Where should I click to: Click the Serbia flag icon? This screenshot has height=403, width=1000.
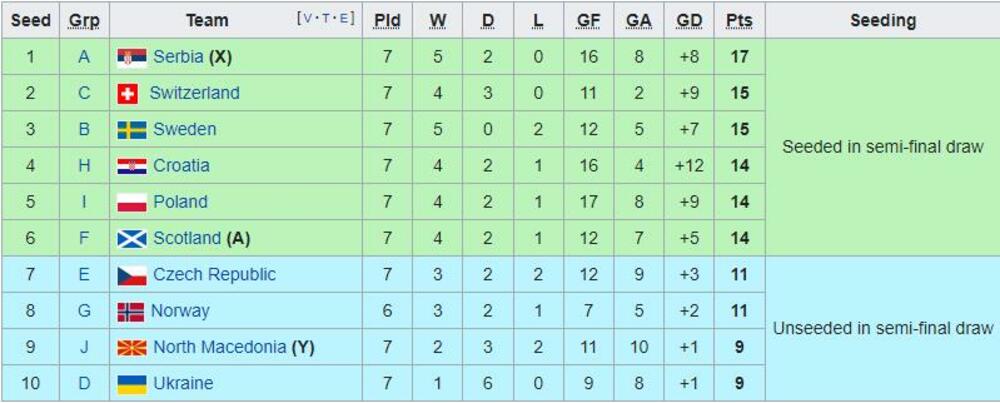point(132,57)
